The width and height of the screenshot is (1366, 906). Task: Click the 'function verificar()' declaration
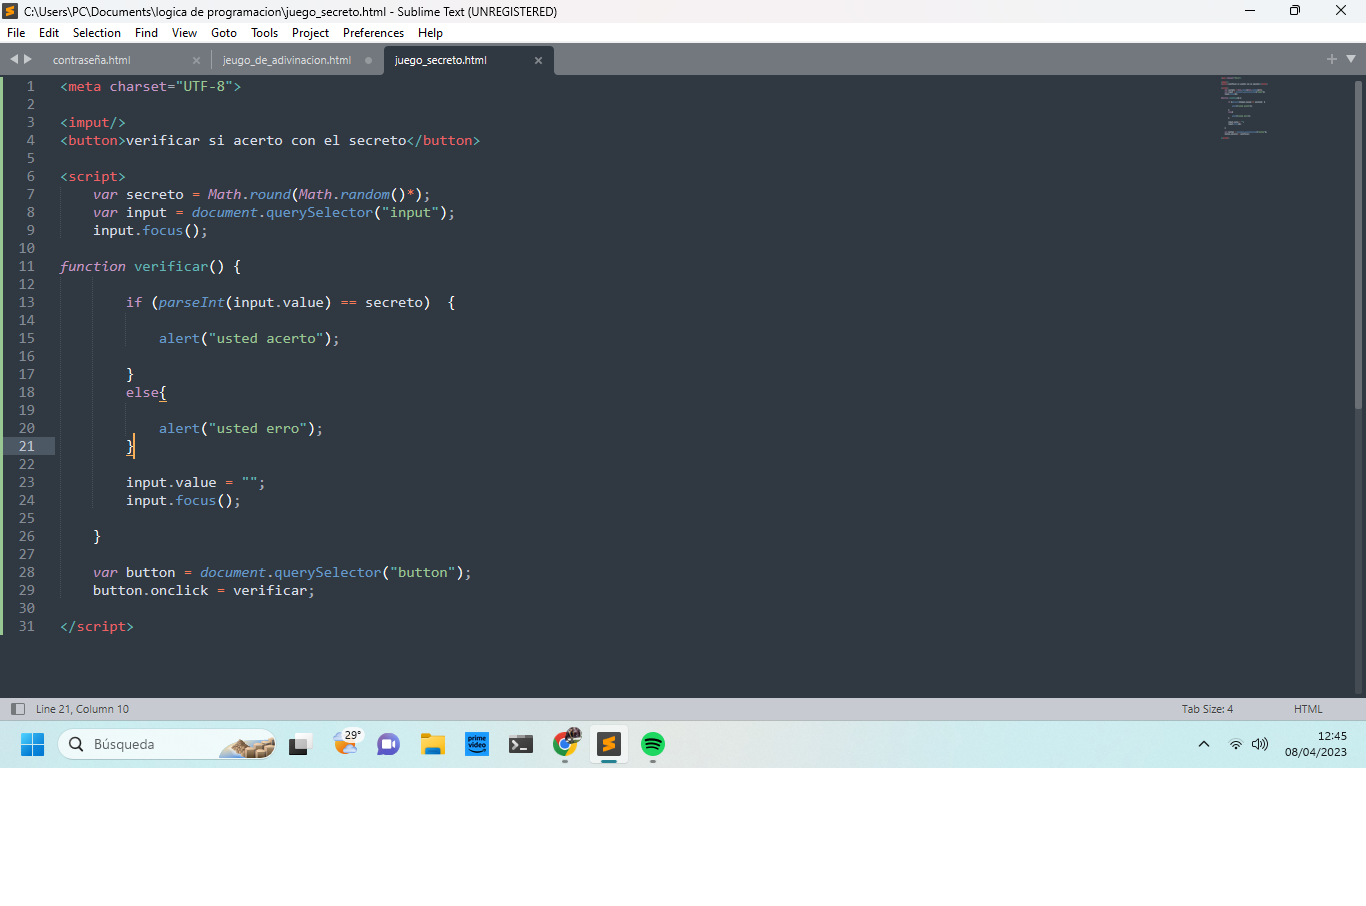click(150, 266)
